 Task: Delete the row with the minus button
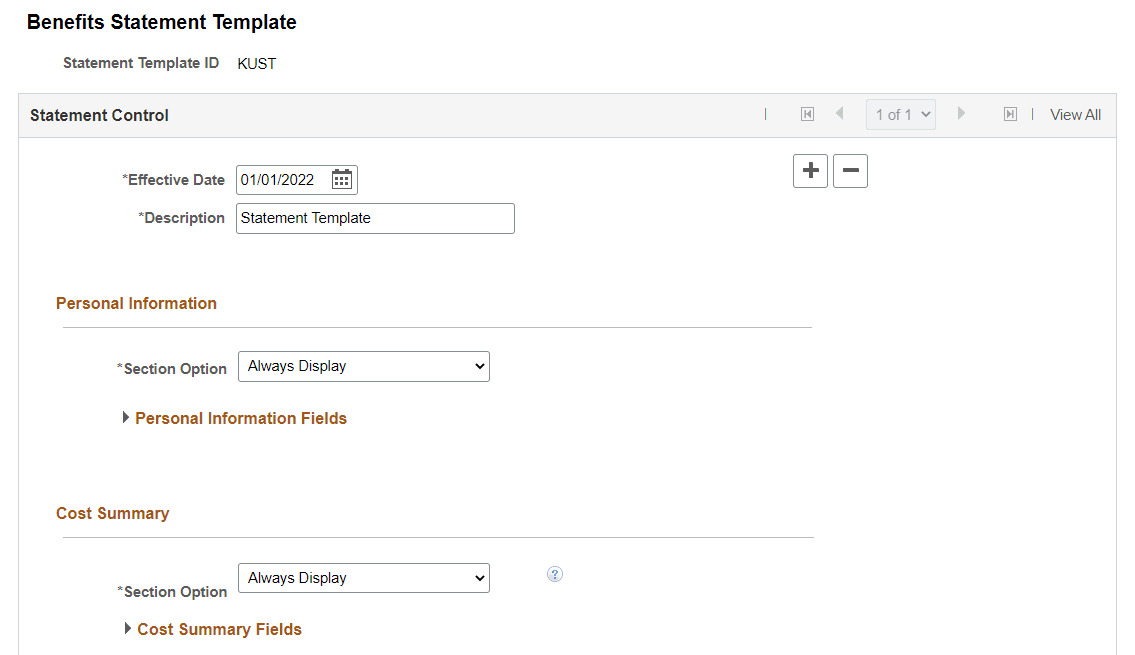click(x=850, y=171)
